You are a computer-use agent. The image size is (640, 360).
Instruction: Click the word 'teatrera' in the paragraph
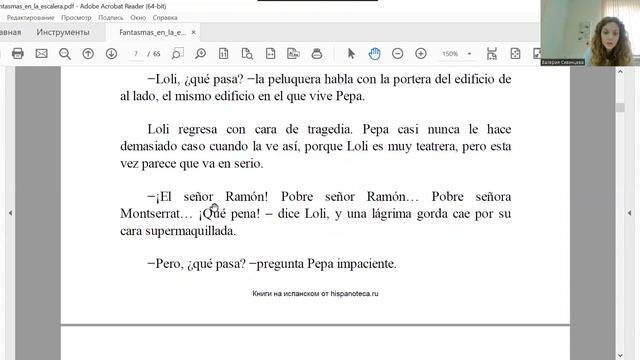(x=436, y=146)
